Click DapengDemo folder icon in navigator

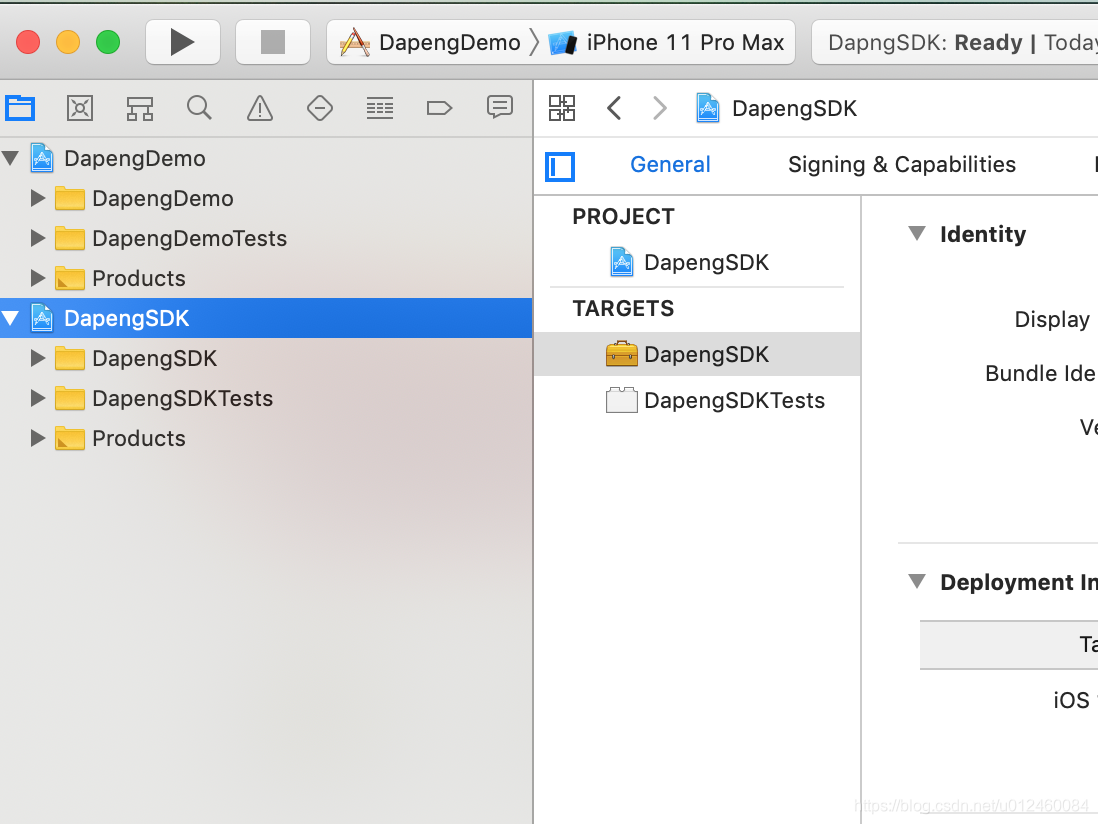(x=70, y=199)
